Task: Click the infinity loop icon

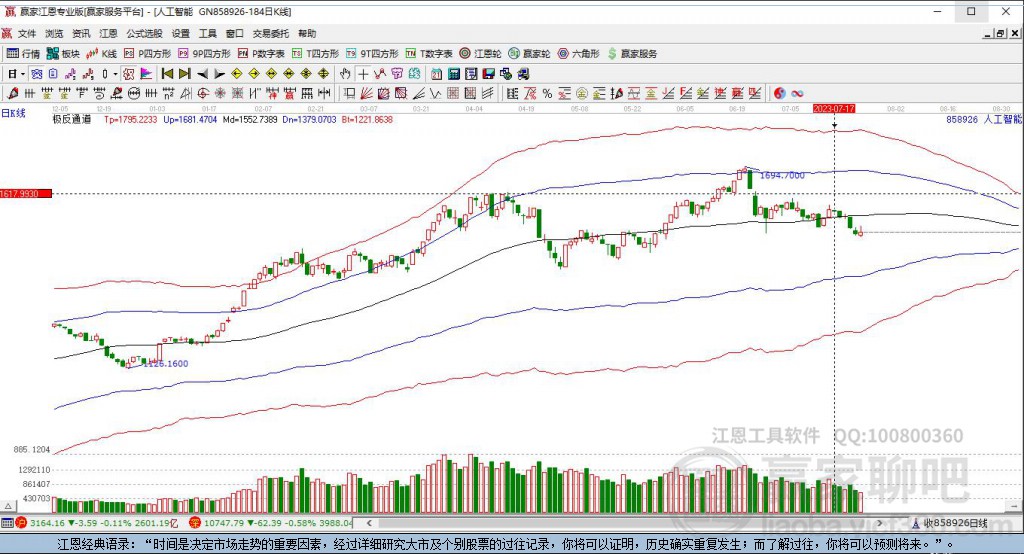Action: pyautogui.click(x=797, y=93)
